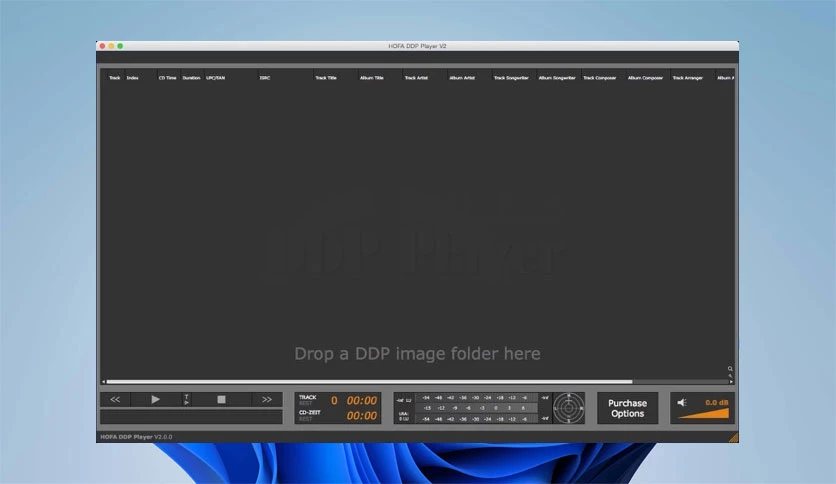Click the magnifier zoom icon above scrollbar
This screenshot has height=484, width=836.
click(730, 369)
